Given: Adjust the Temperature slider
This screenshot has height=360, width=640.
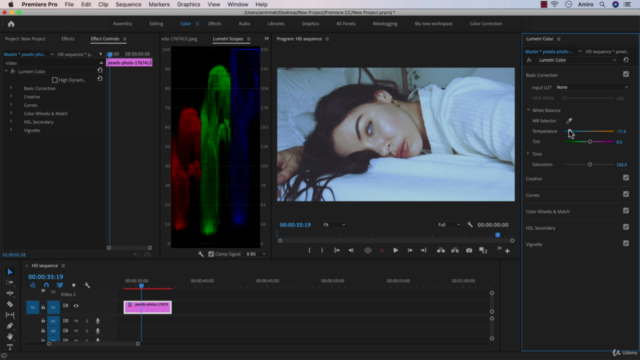Looking at the screenshot, I should click(x=589, y=131).
